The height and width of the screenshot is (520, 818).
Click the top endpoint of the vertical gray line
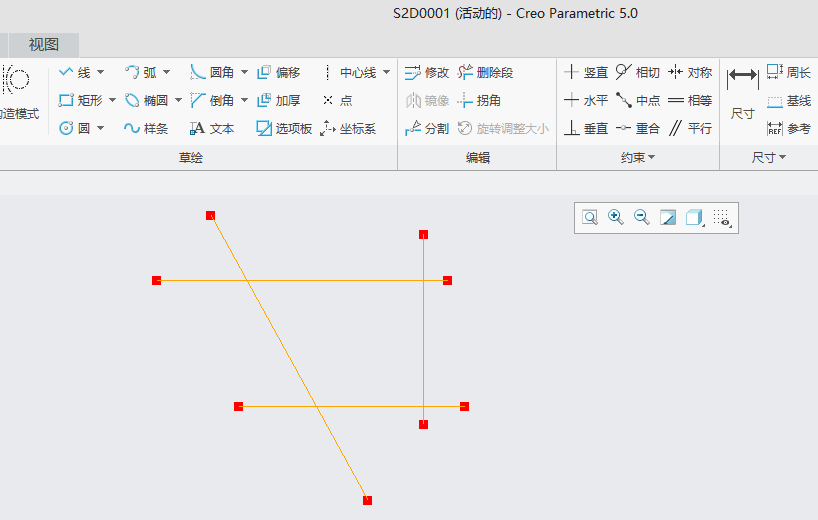click(424, 235)
